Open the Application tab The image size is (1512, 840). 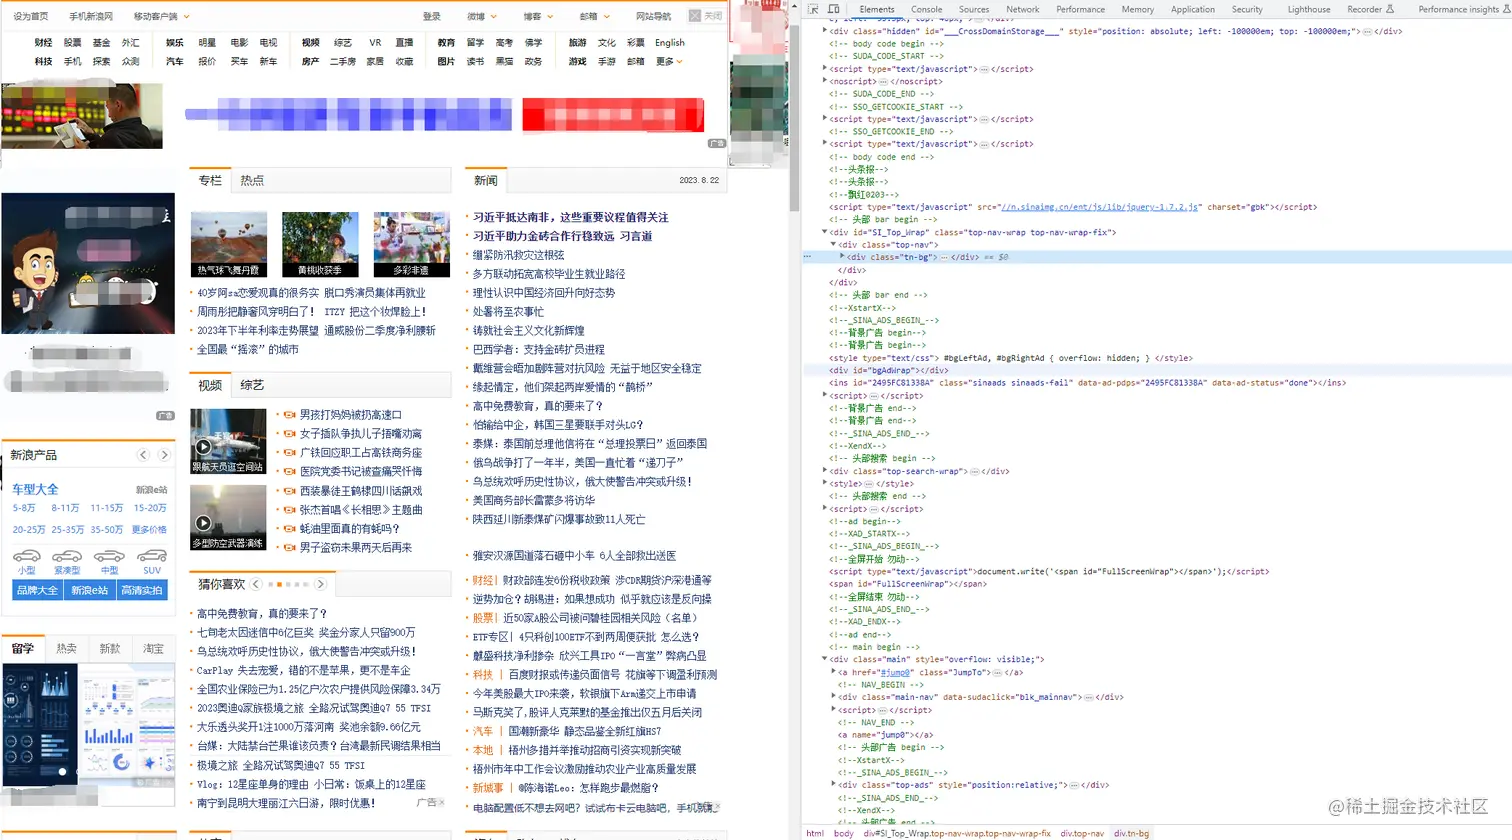coord(1192,9)
